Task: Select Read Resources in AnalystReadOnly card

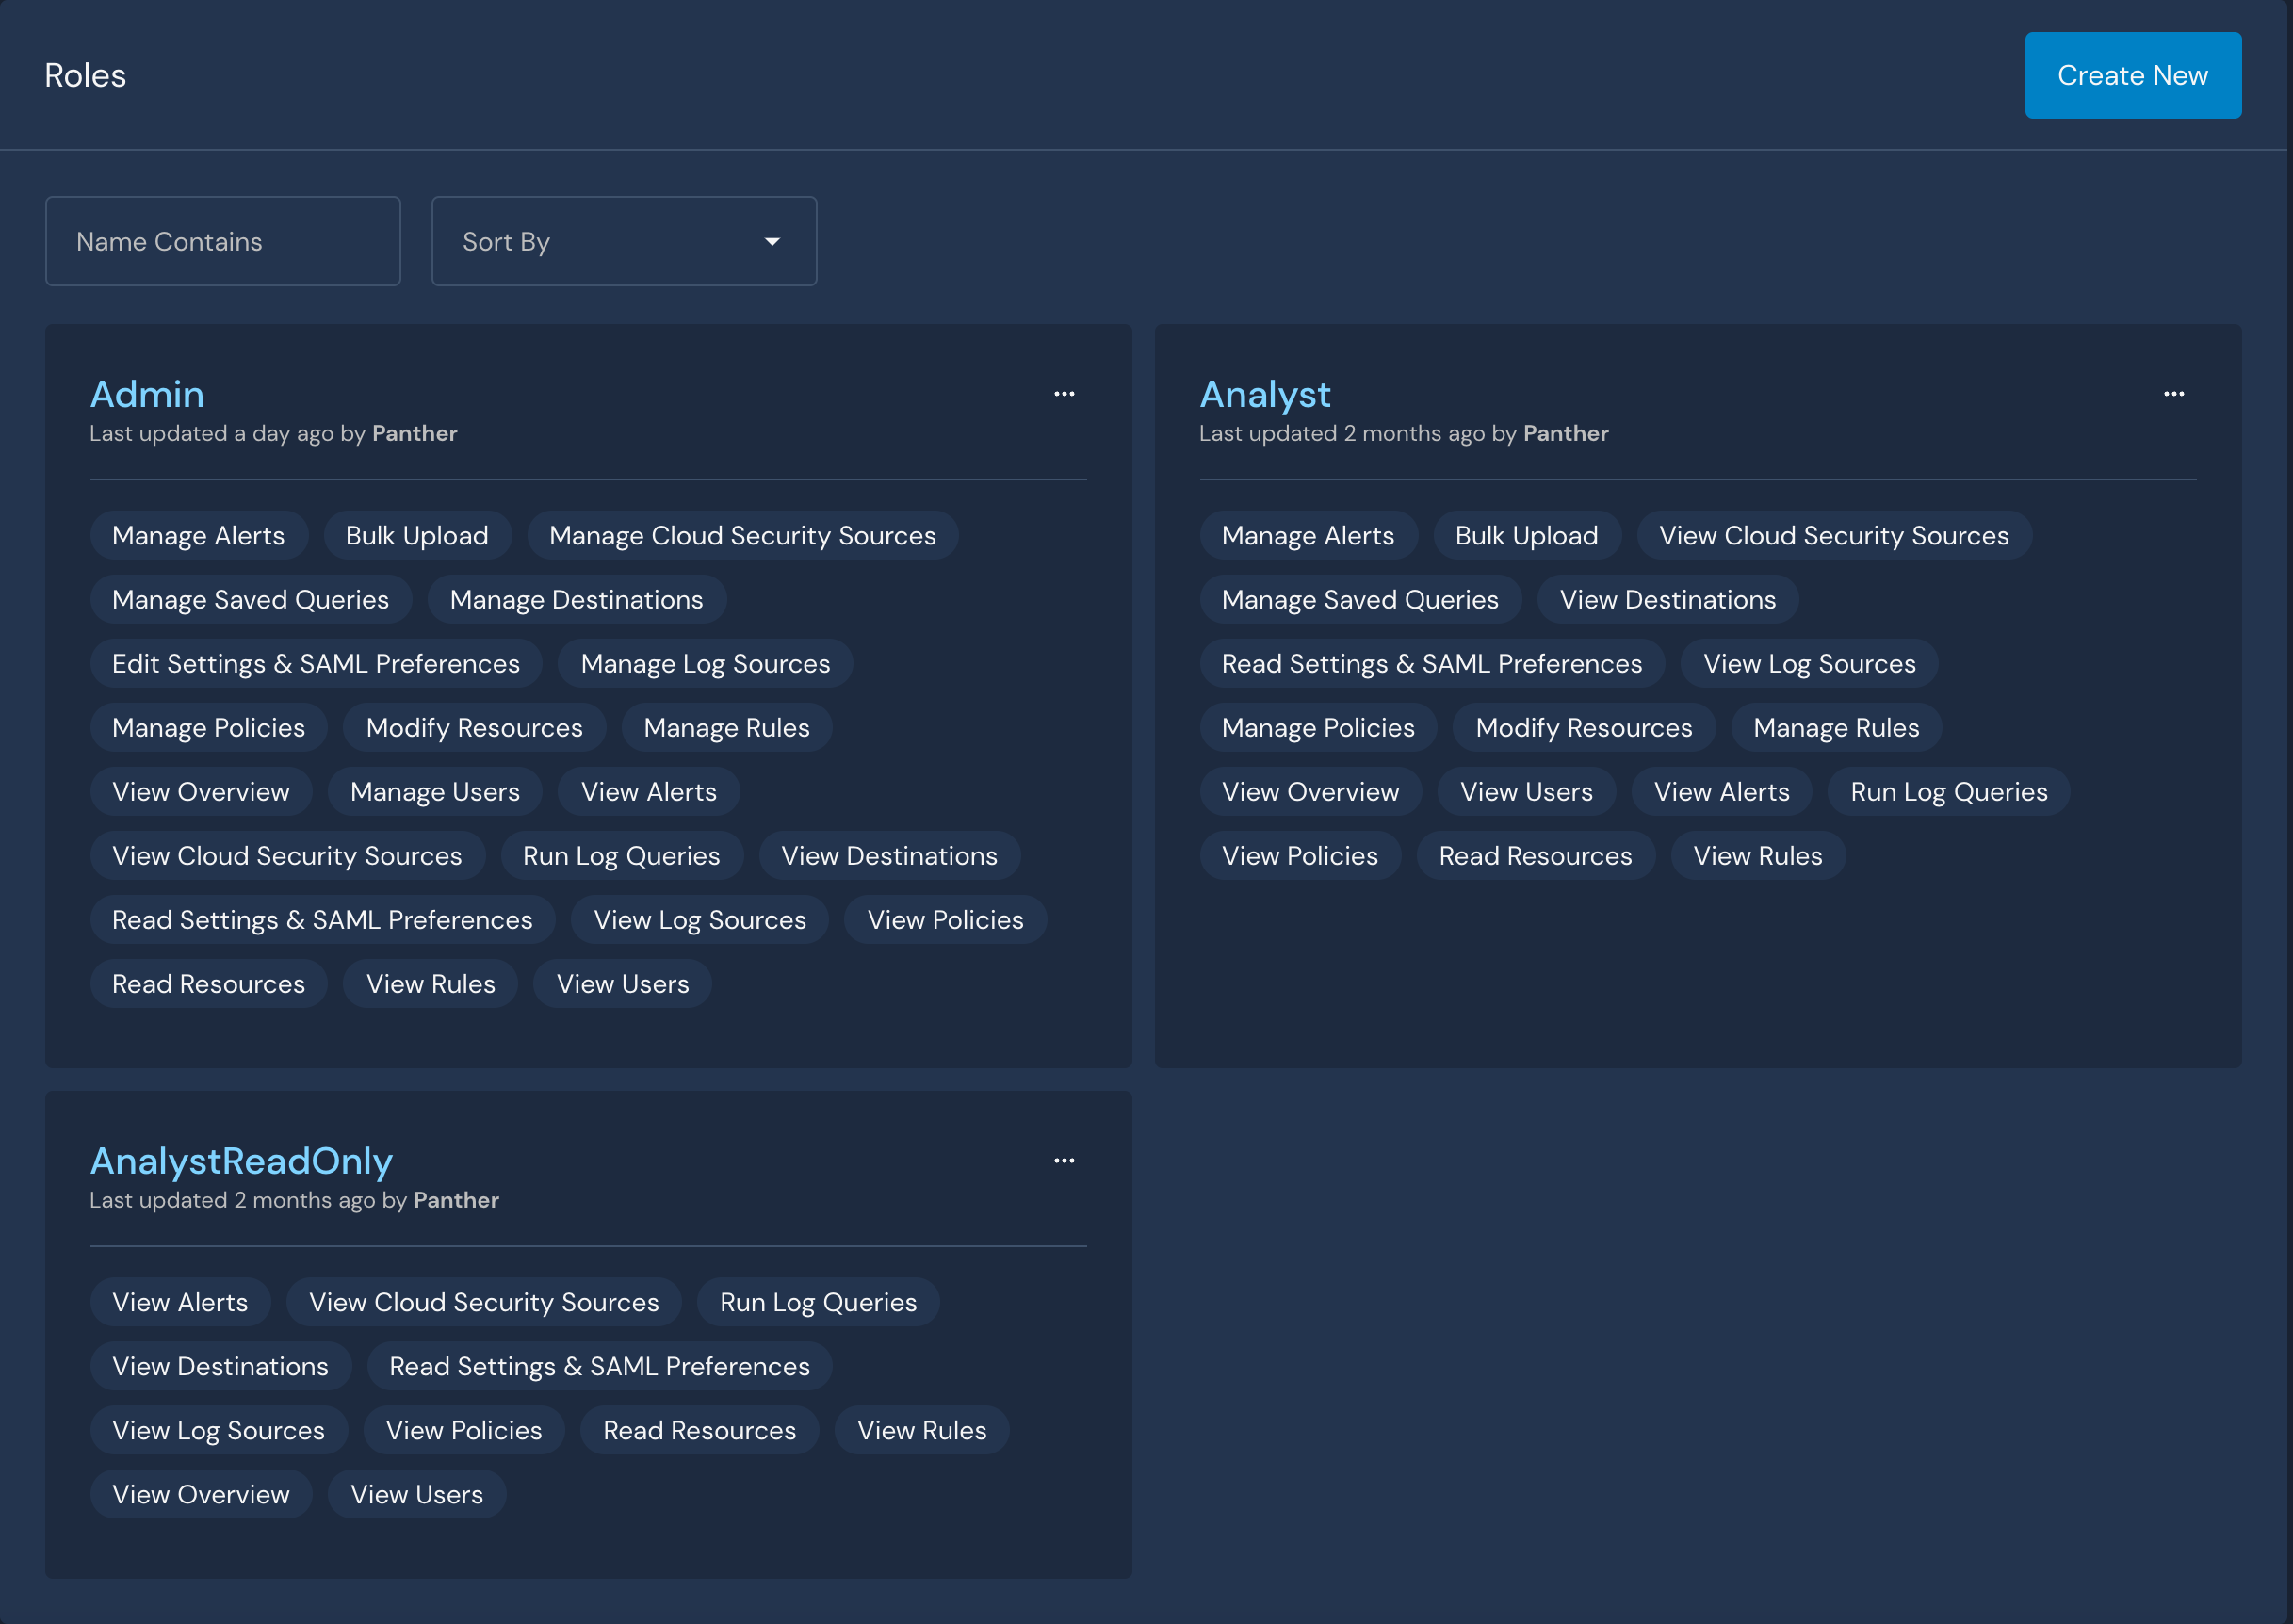Action: 698,1430
